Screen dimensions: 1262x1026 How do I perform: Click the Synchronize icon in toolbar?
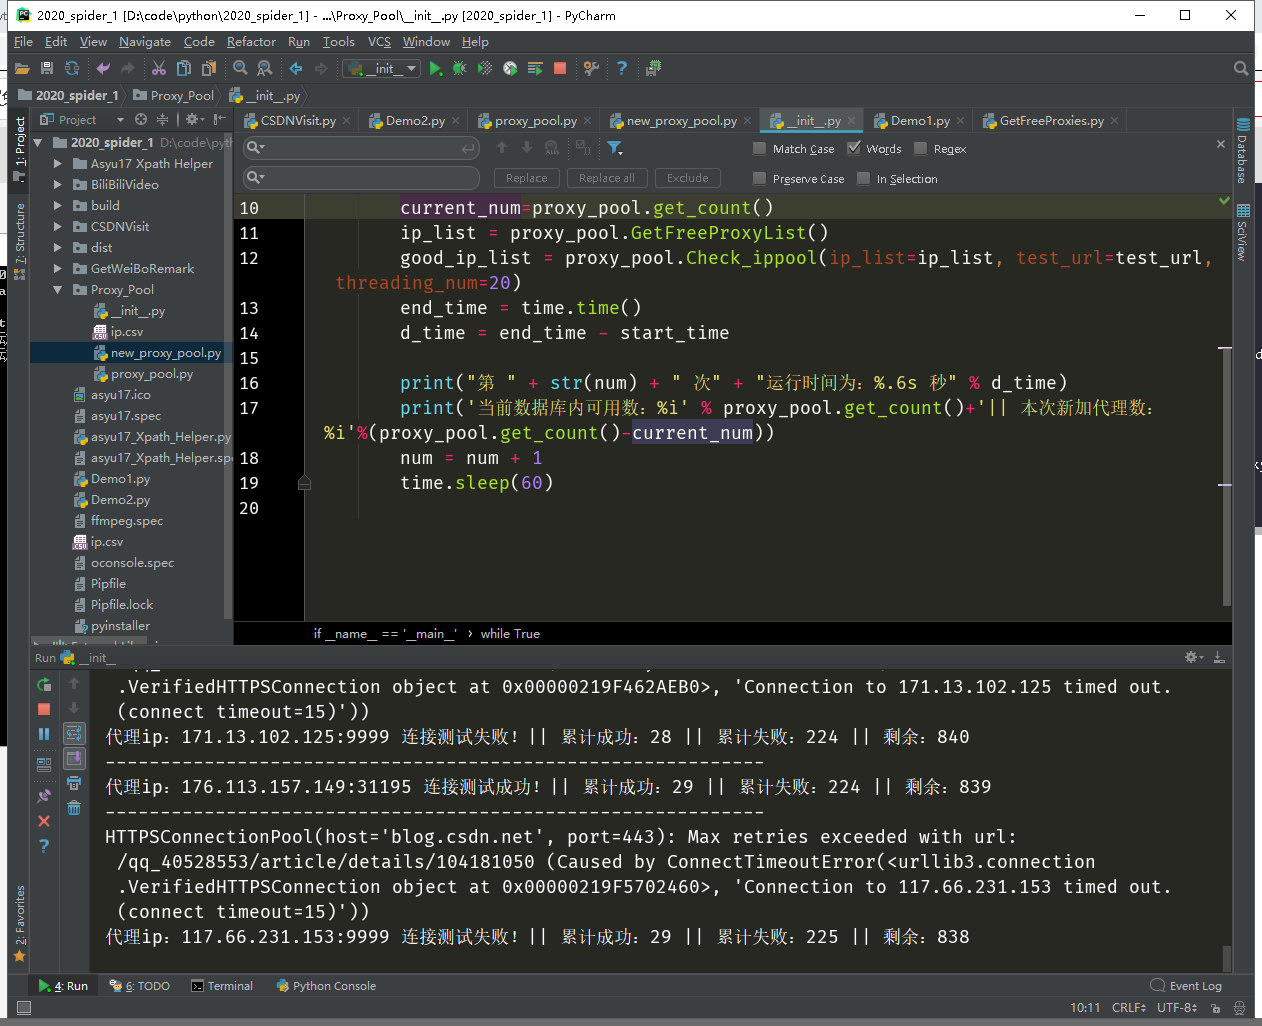coord(72,69)
